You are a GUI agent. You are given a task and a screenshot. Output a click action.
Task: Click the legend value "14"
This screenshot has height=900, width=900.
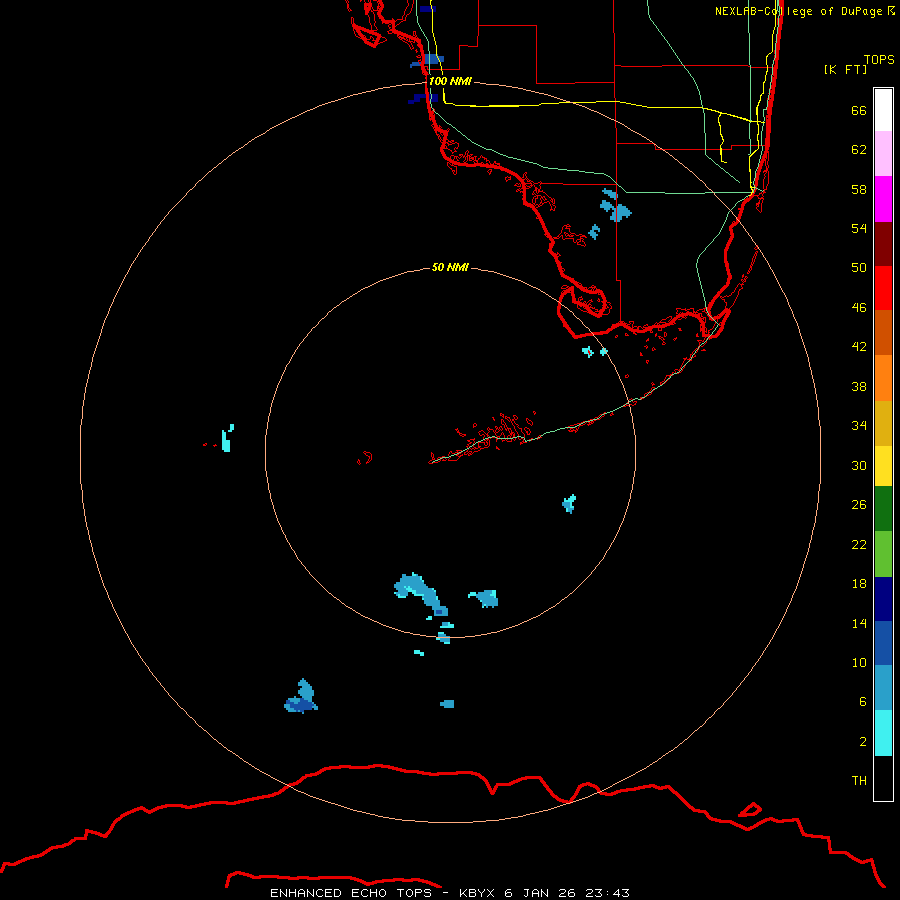859,623
